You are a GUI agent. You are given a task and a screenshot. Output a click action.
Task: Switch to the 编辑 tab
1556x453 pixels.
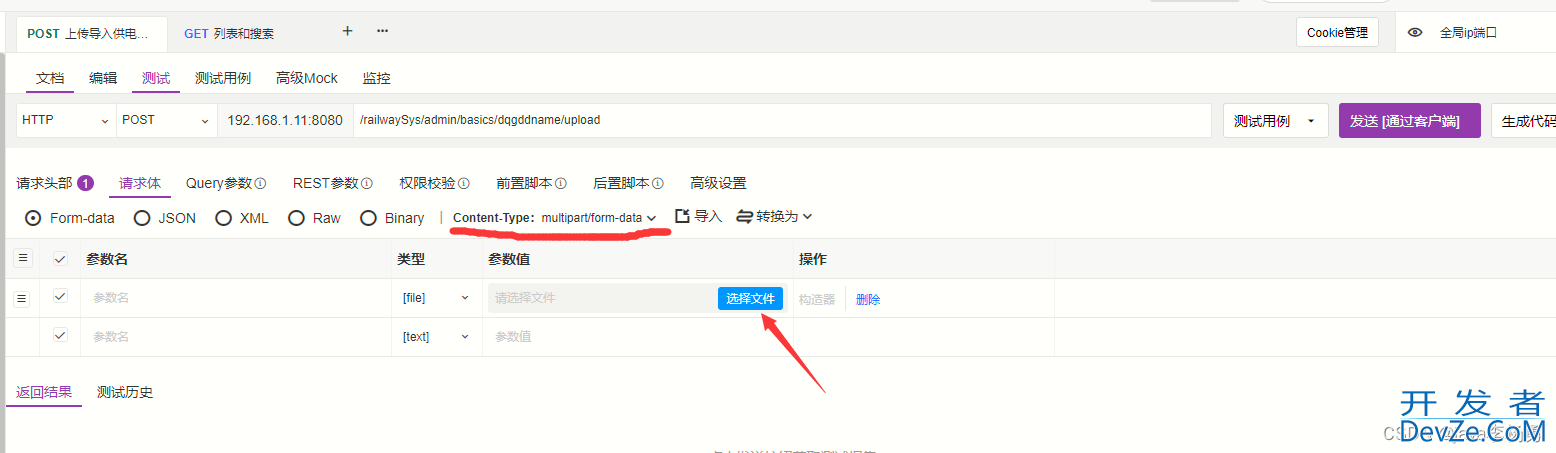103,78
